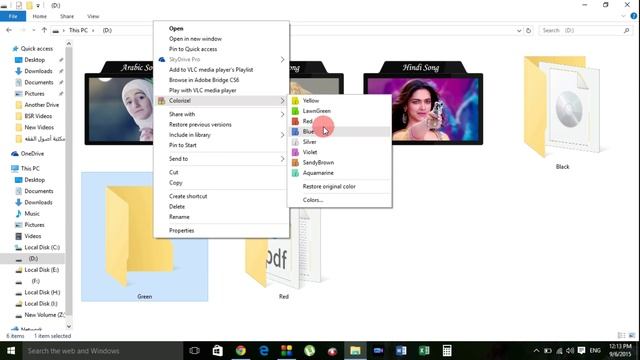Select OneDrive in navigation pane
The width and height of the screenshot is (640, 360).
32,154
